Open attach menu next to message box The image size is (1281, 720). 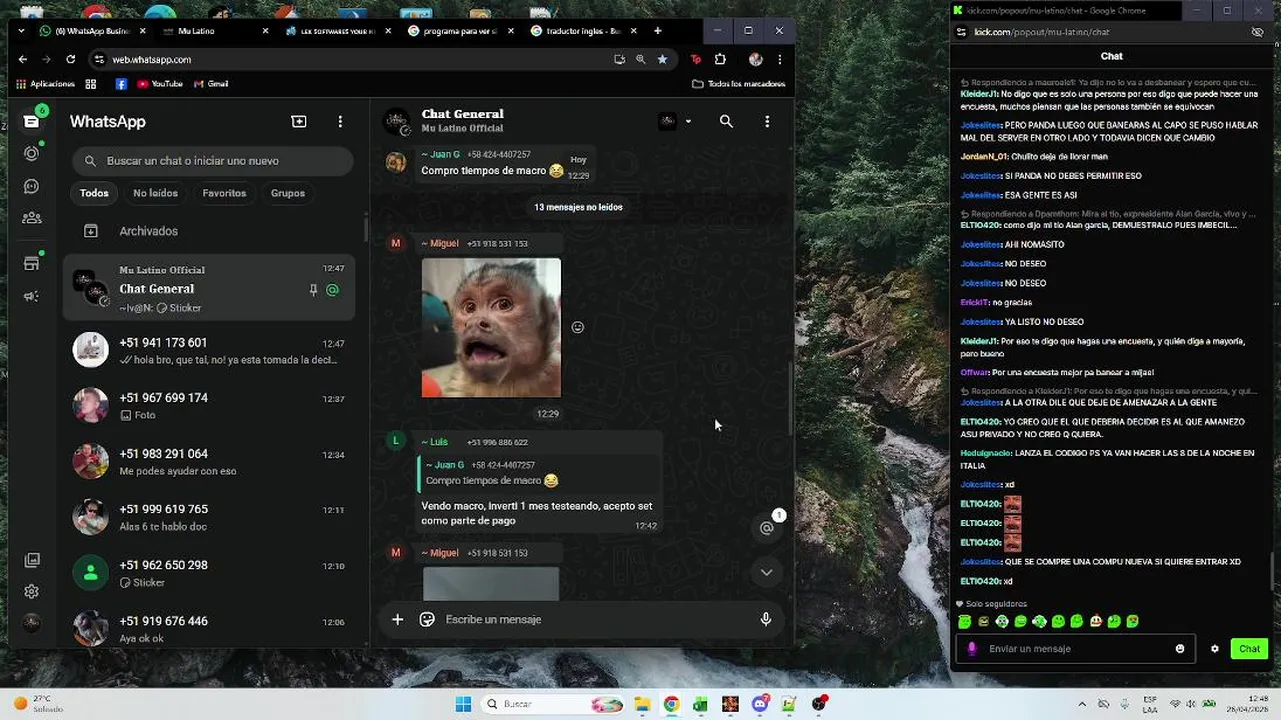pos(397,619)
